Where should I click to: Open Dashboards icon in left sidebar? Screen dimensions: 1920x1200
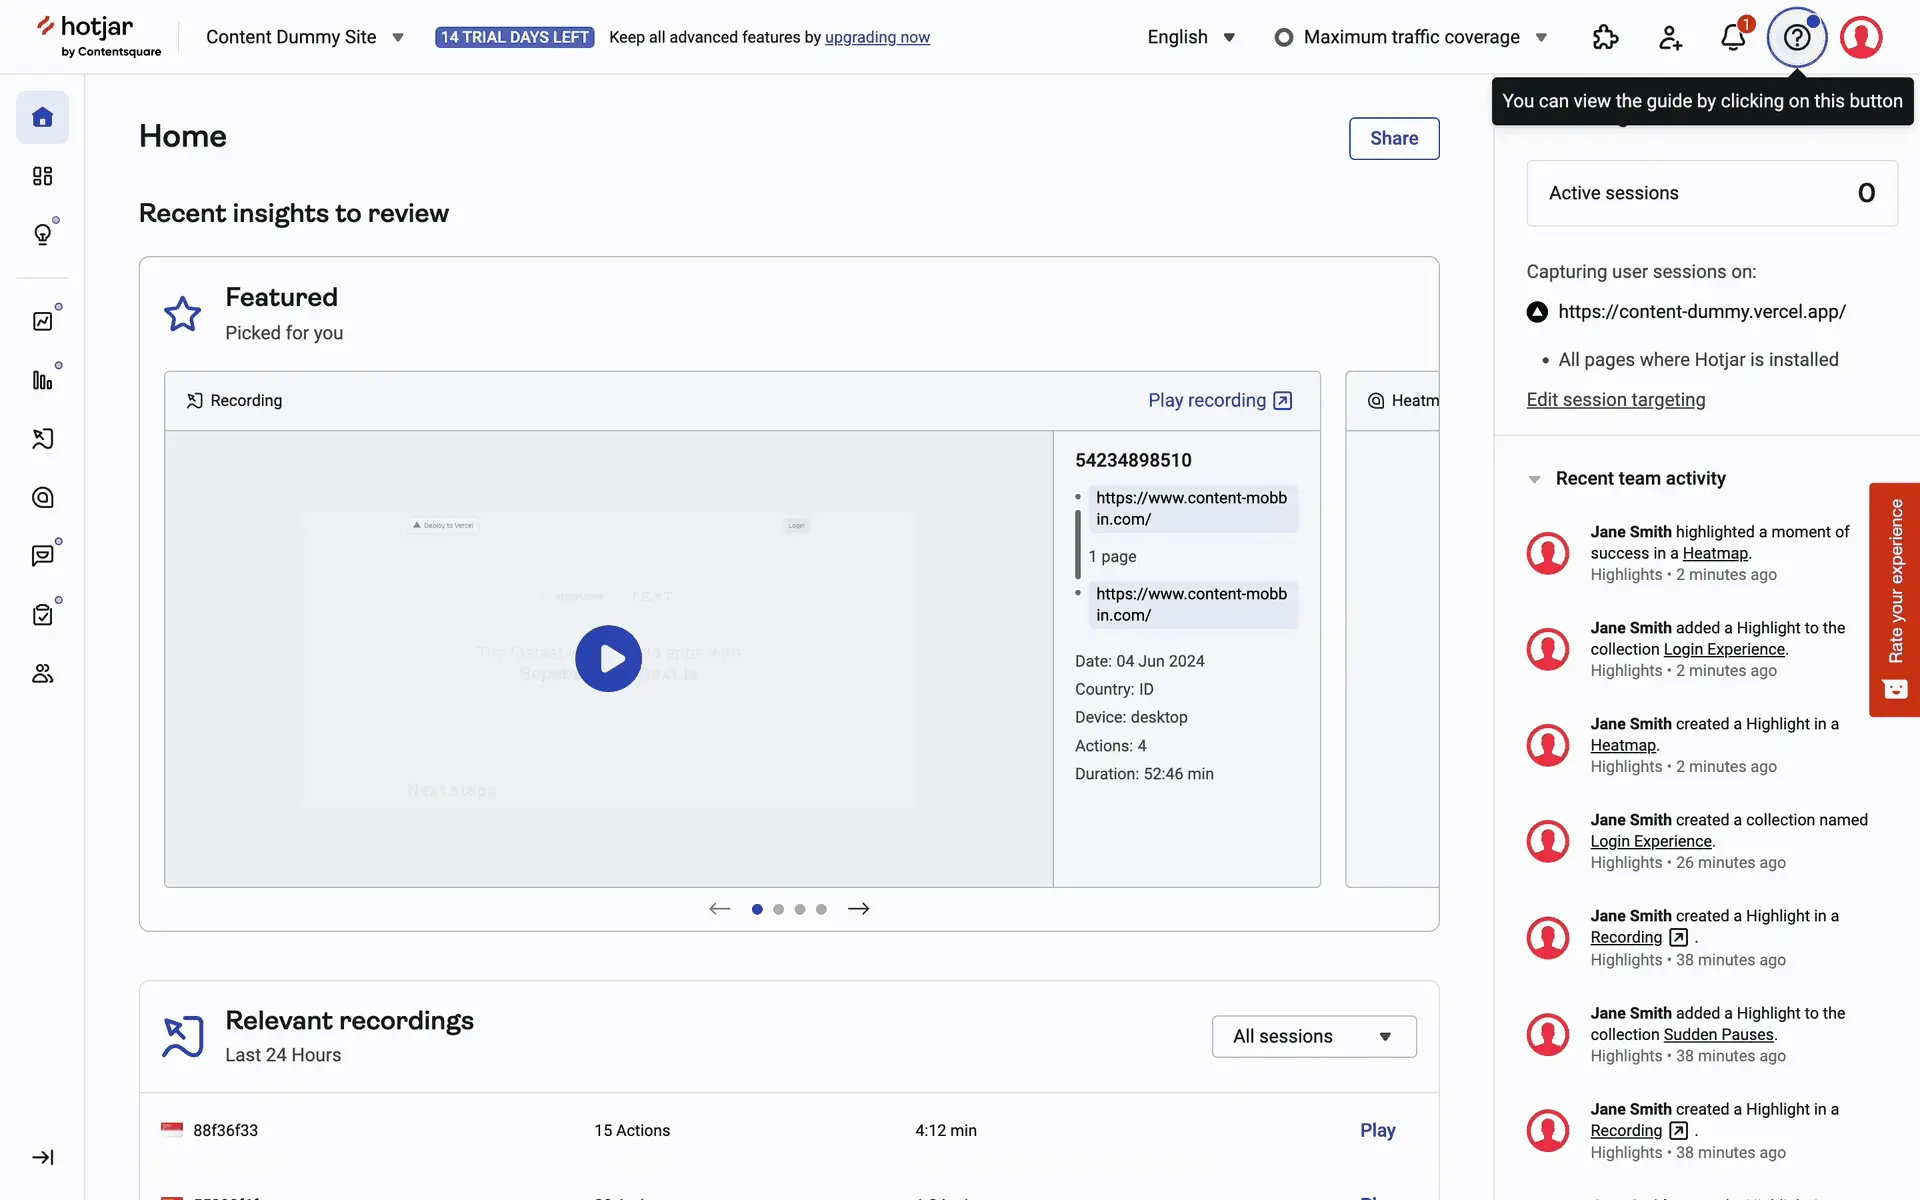(42, 177)
